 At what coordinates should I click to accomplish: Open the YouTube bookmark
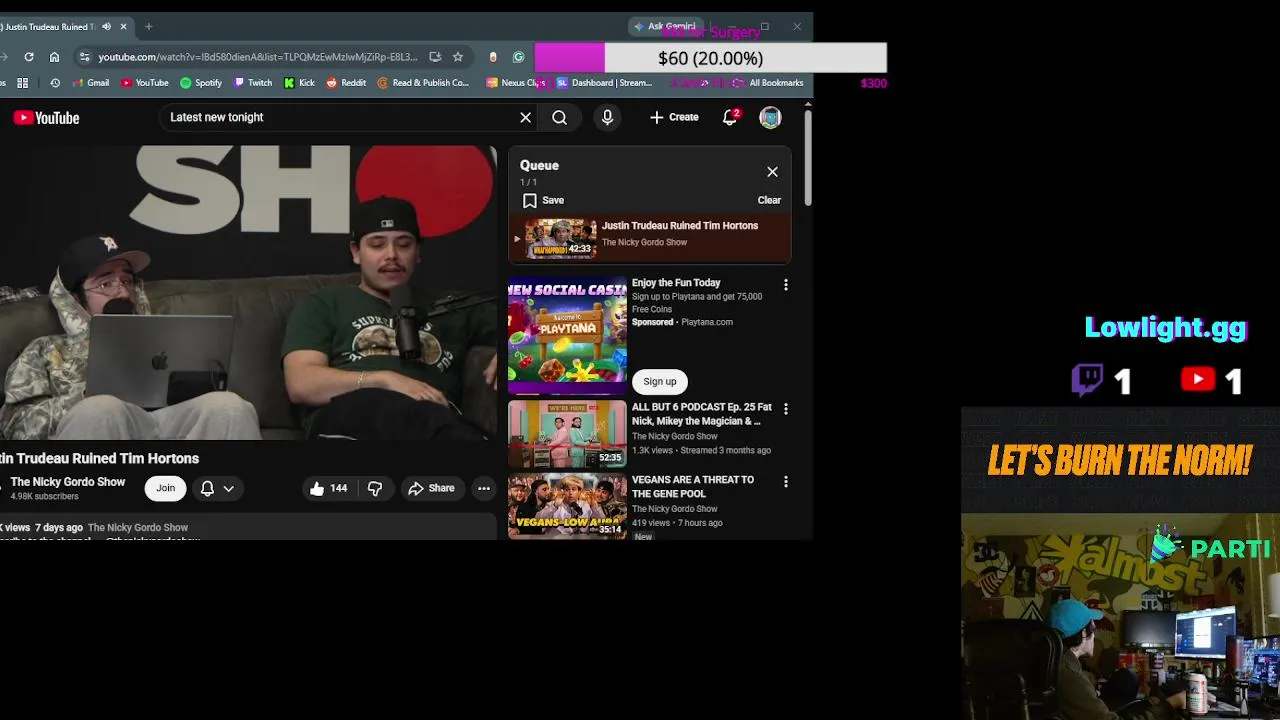tap(145, 83)
